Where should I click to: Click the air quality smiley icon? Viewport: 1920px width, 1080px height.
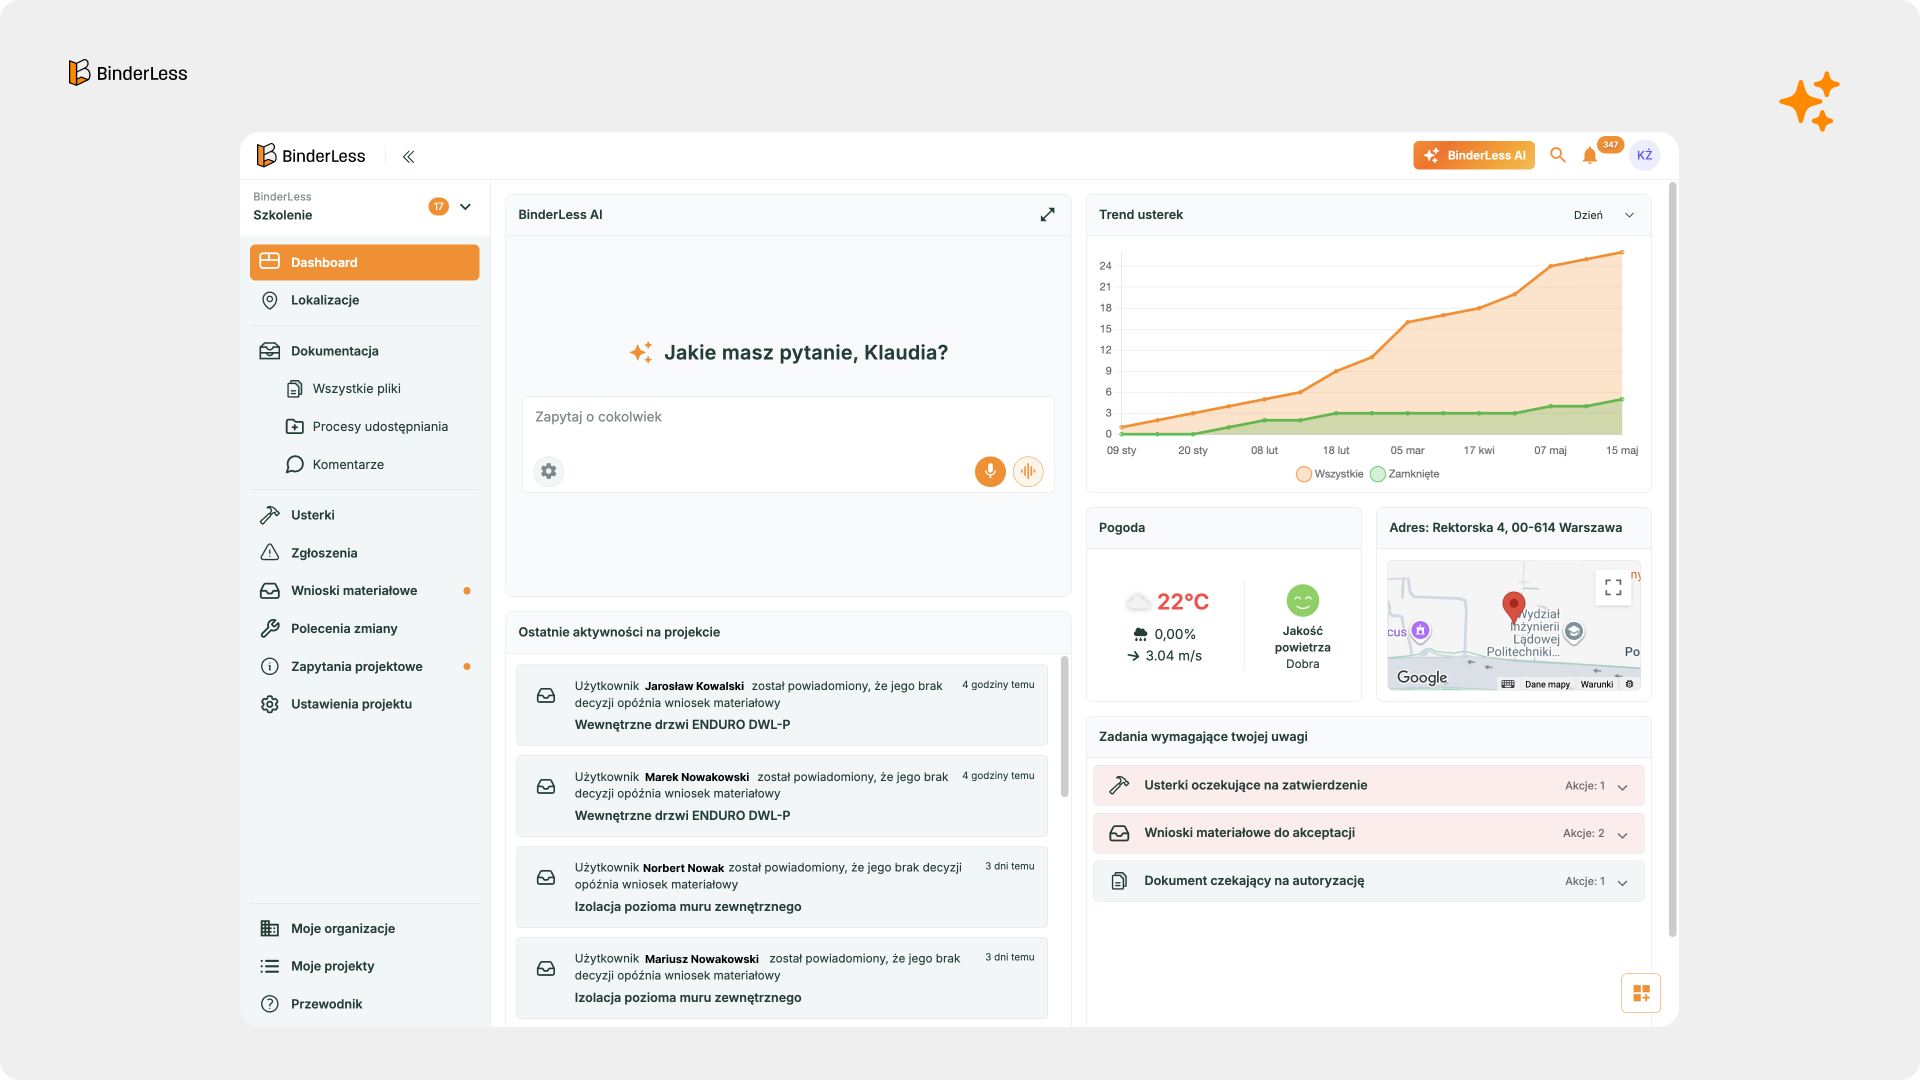pyautogui.click(x=1302, y=601)
